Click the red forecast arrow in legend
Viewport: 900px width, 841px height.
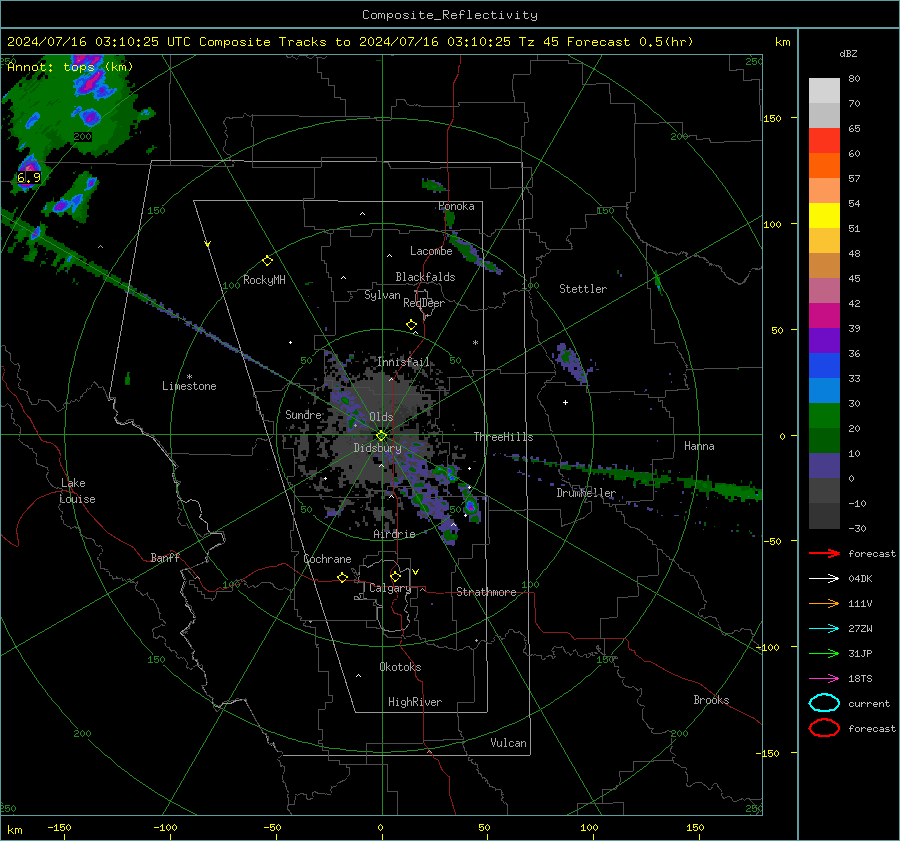(x=824, y=553)
